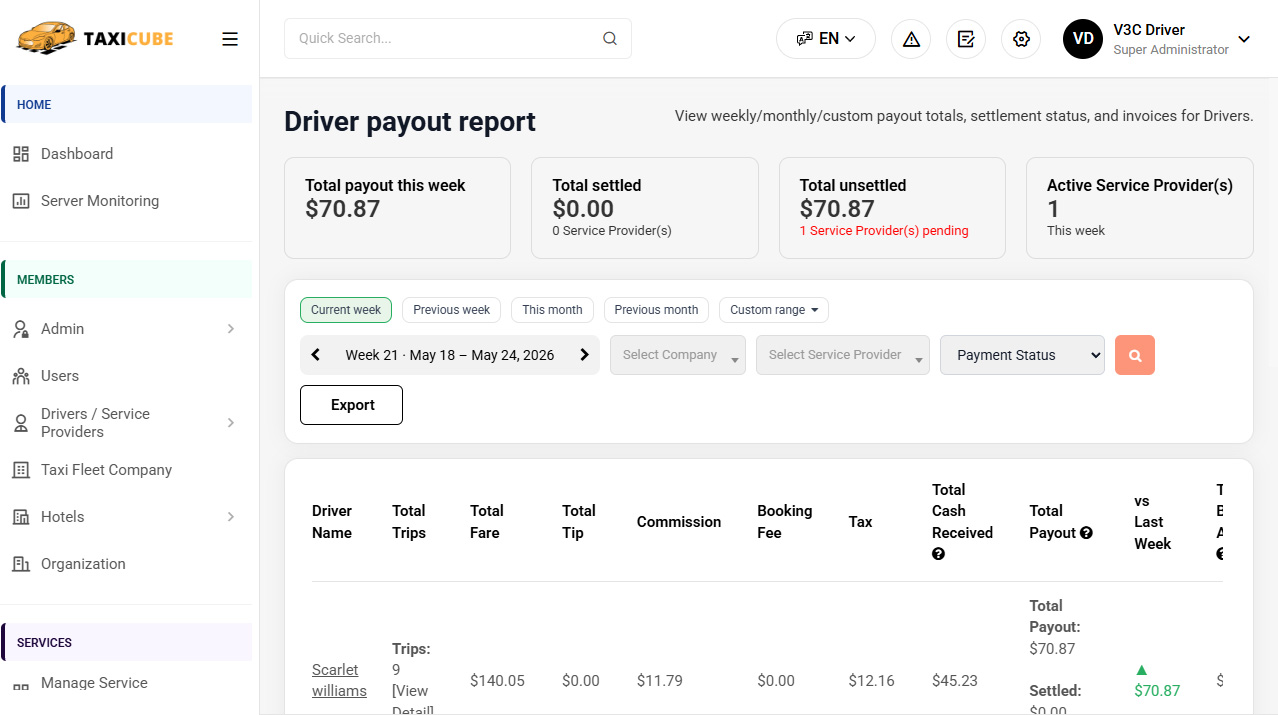The image size is (1278, 715).
Task: Open the Select Company dropdown
Action: (x=678, y=355)
